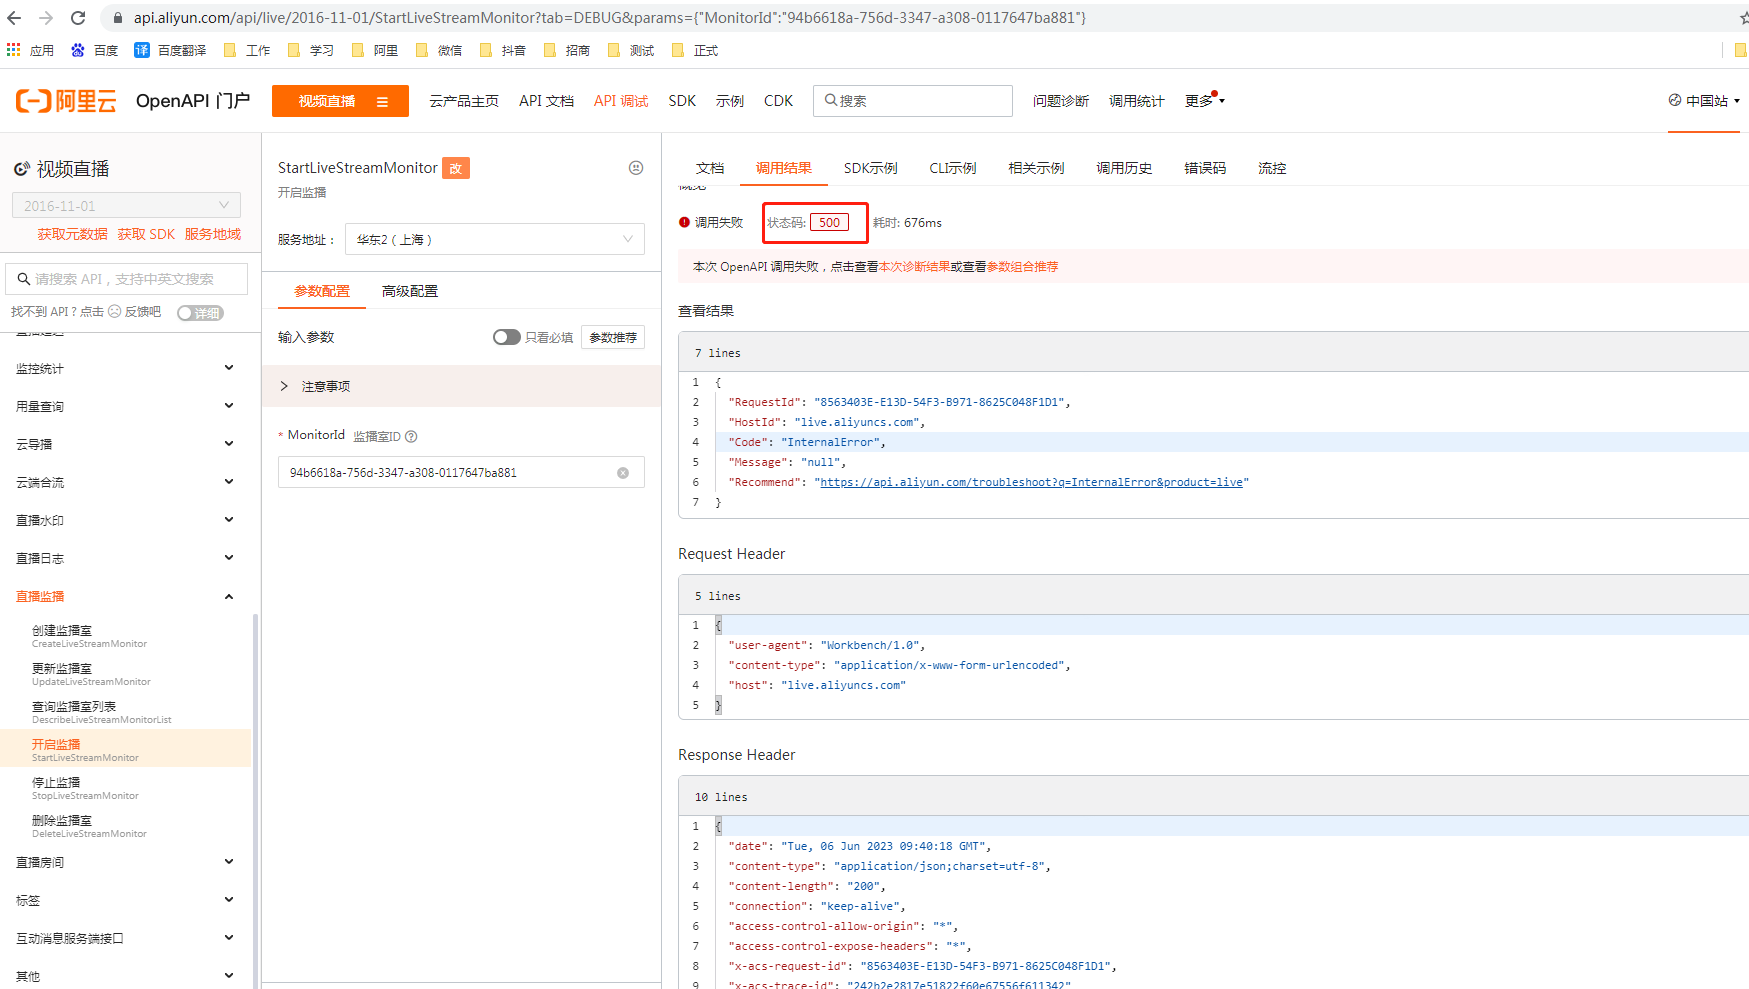1749x989 pixels.
Task: Select 创建监播室 CreateLiveStreamMonitor
Action: pos(125,636)
